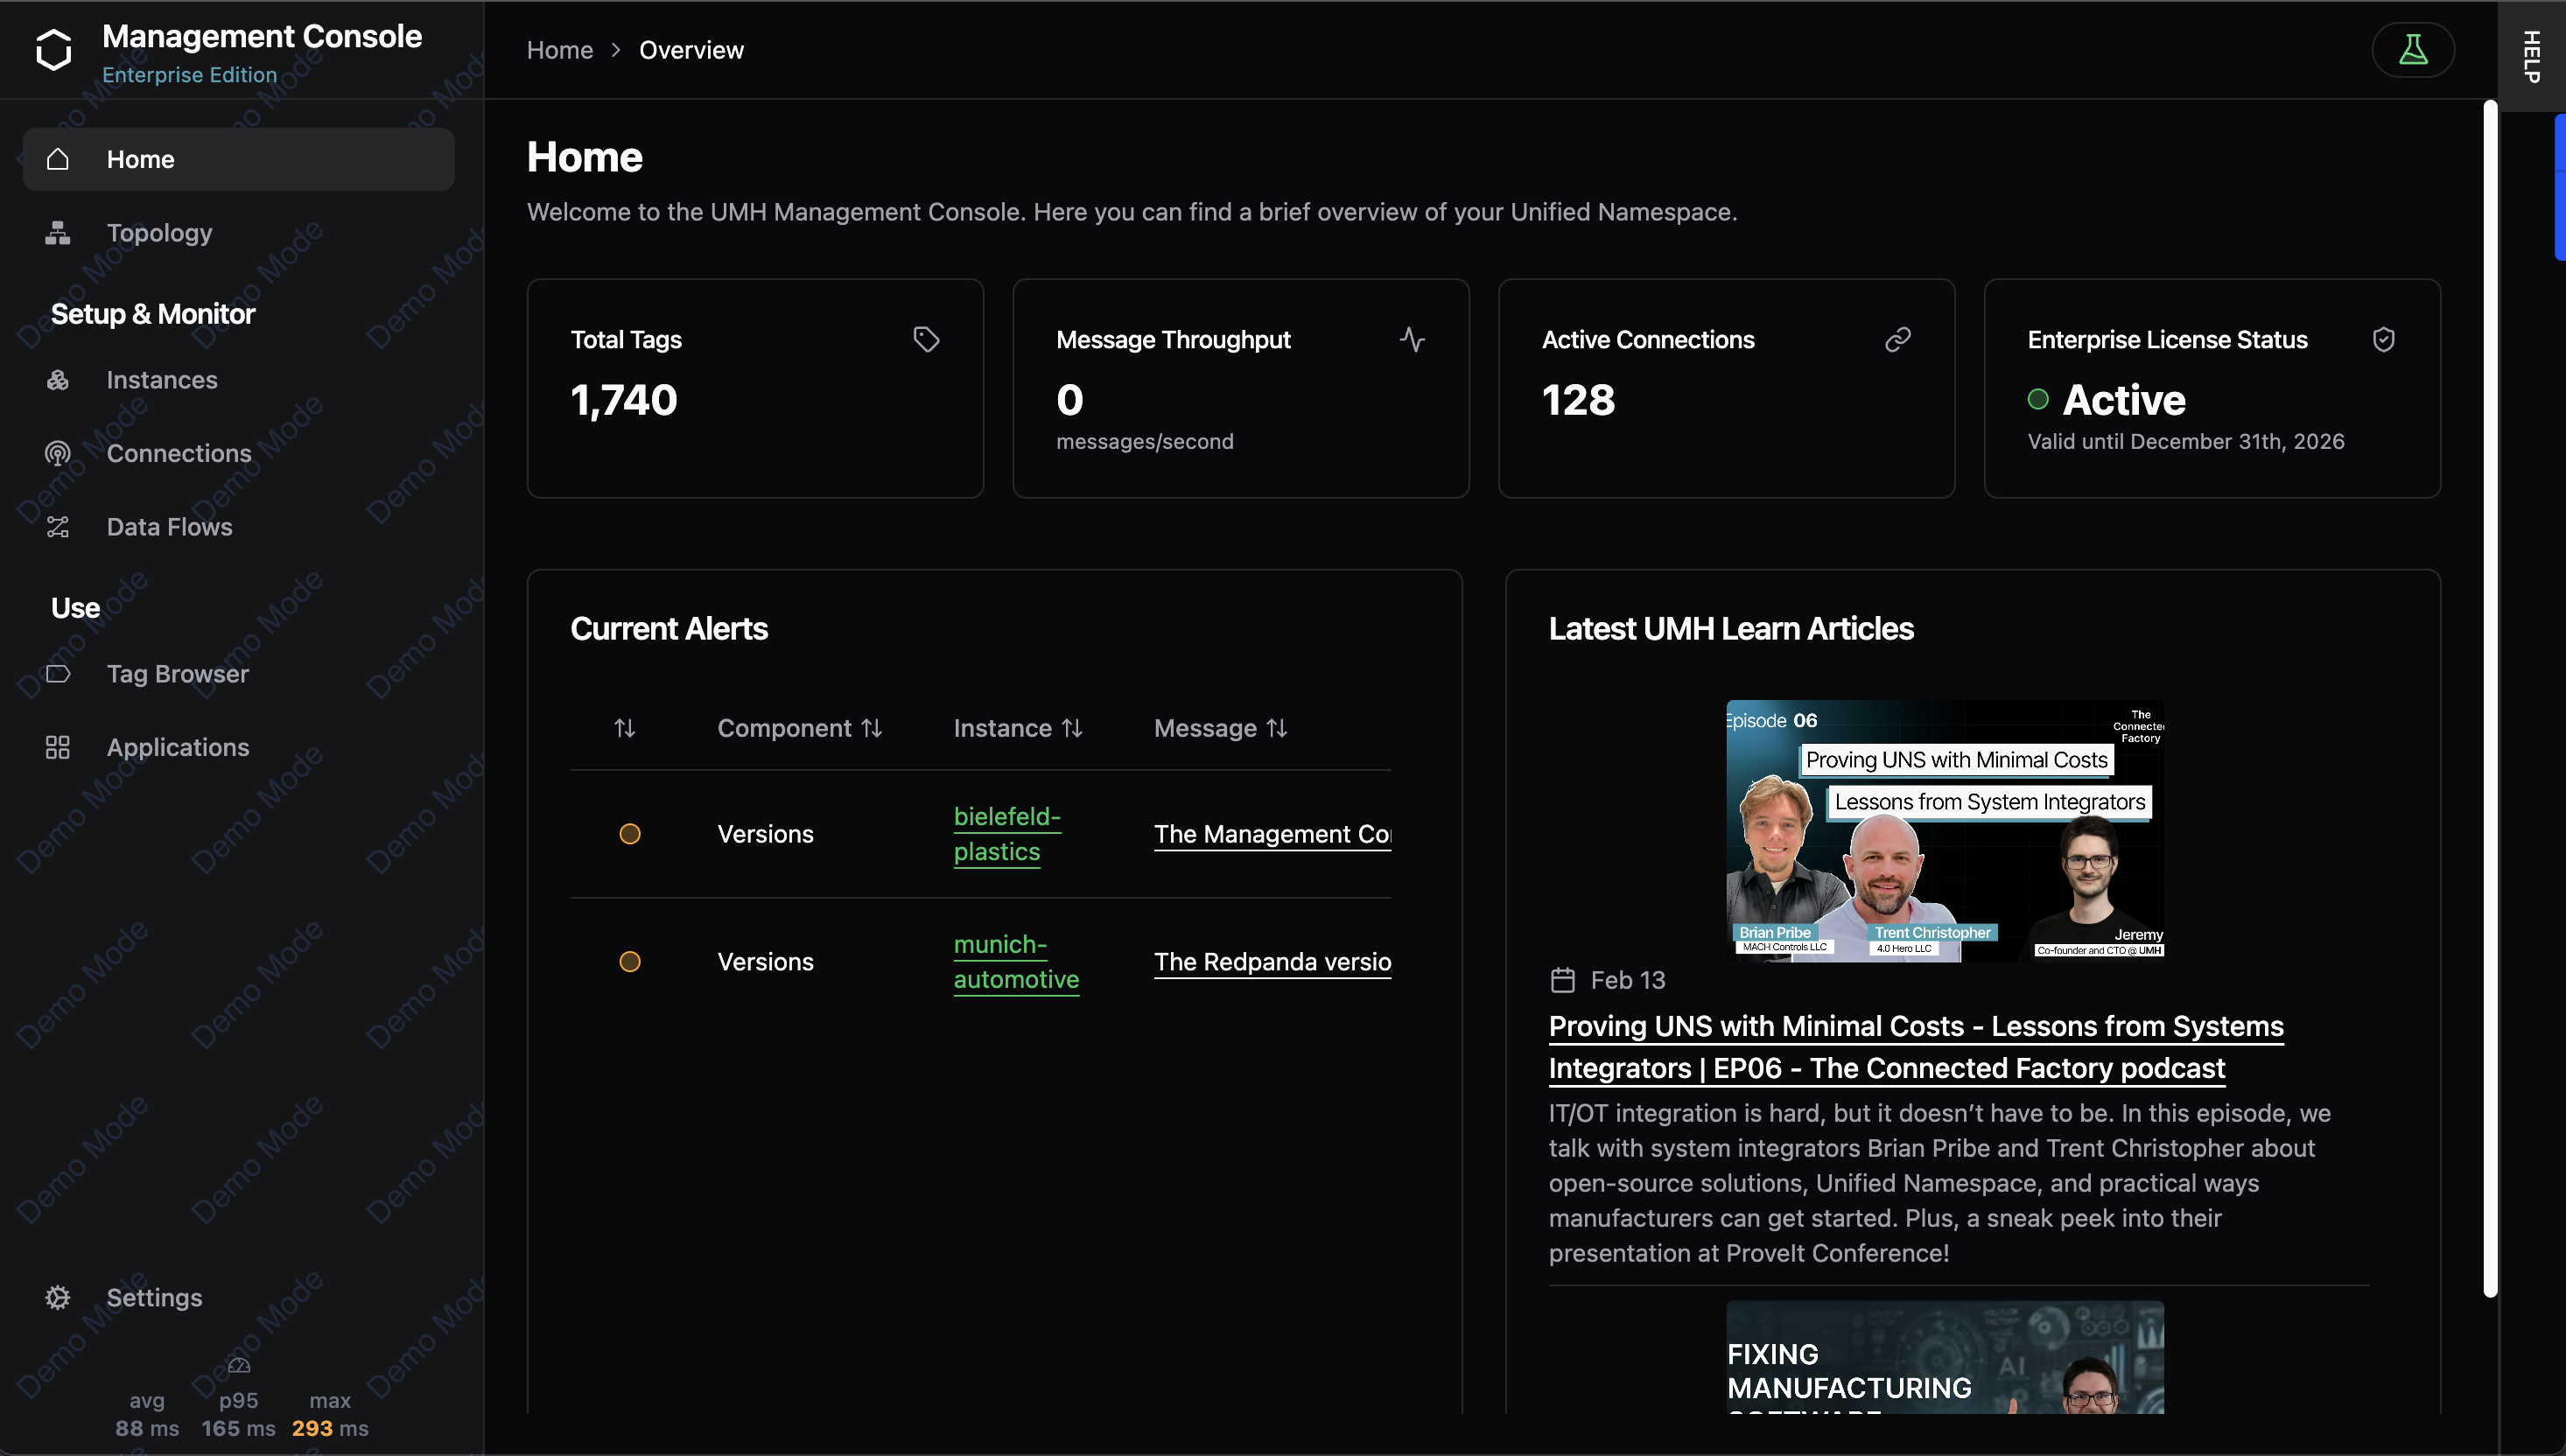Viewport: 2566px width, 1456px height.
Task: Click the Message Throughput activity icon
Action: pos(1412,340)
